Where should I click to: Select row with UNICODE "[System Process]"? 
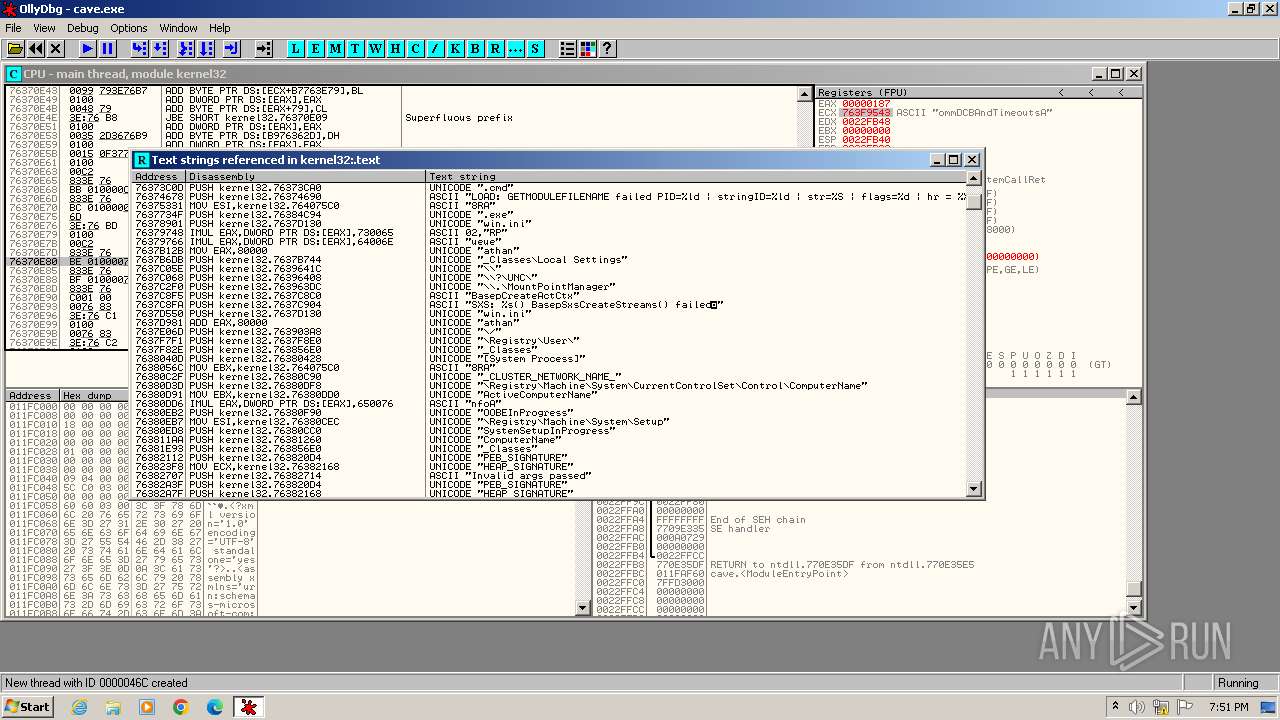[550, 359]
